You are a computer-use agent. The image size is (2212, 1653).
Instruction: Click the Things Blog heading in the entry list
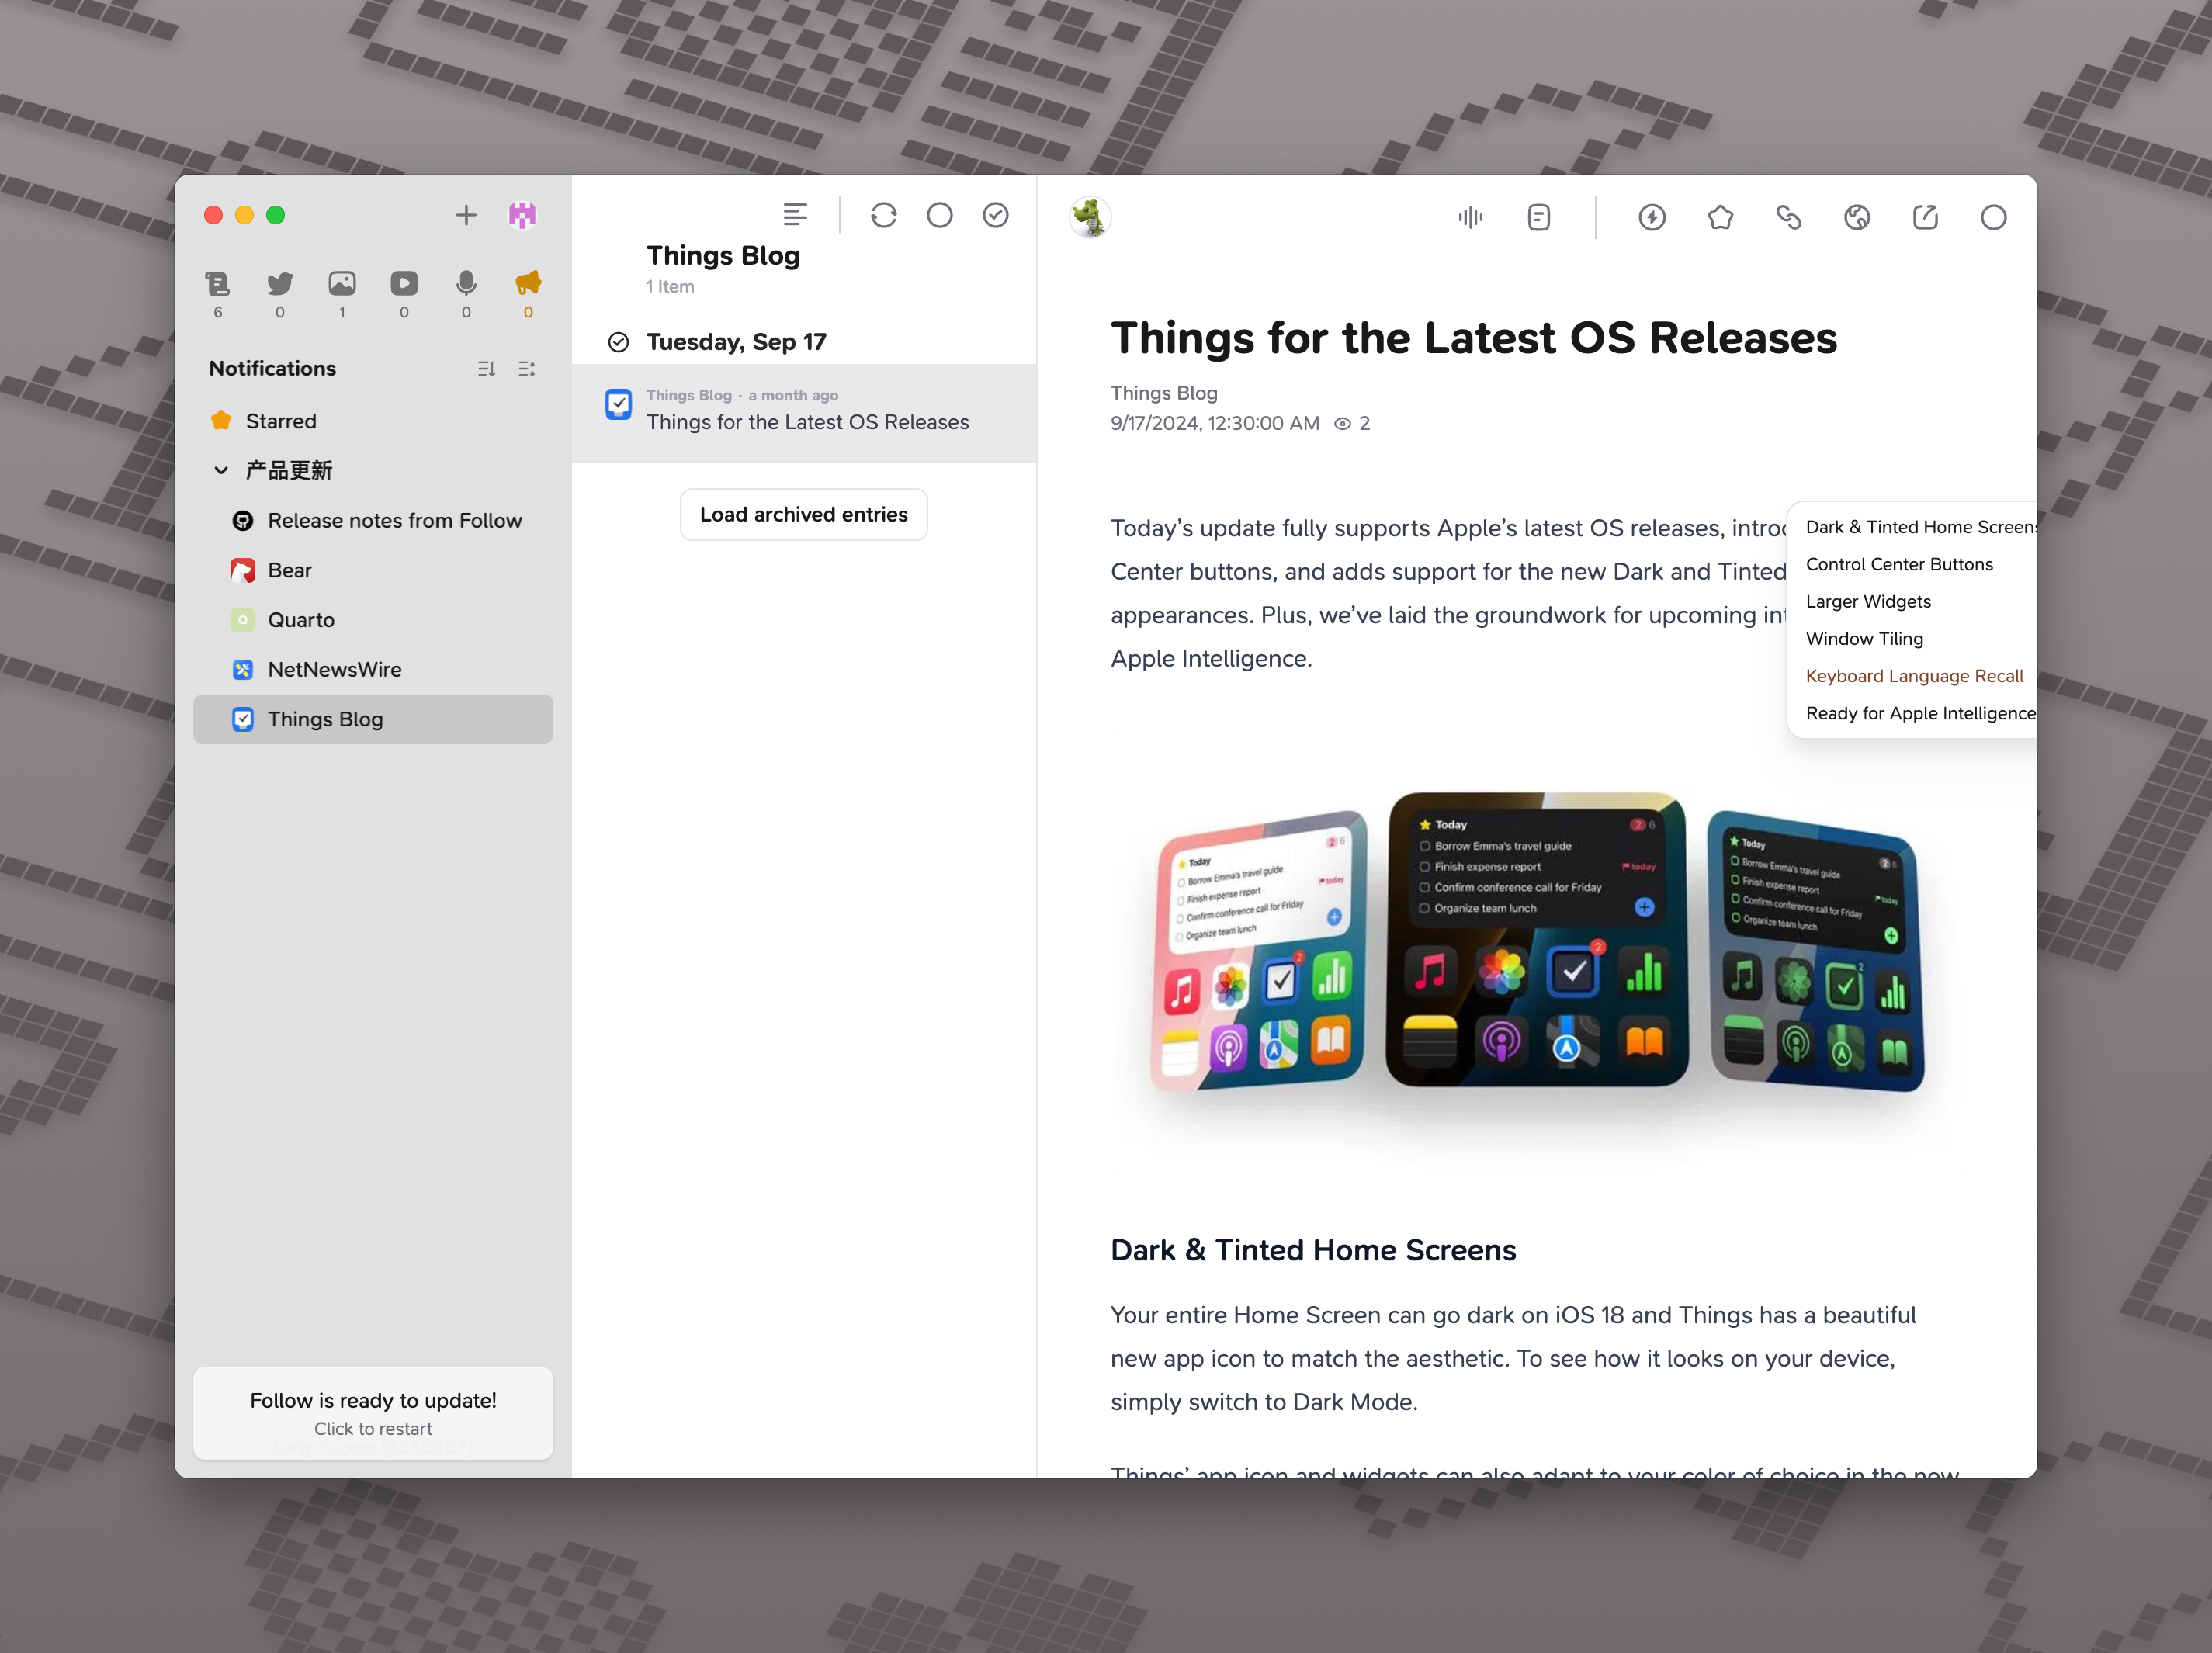[723, 256]
